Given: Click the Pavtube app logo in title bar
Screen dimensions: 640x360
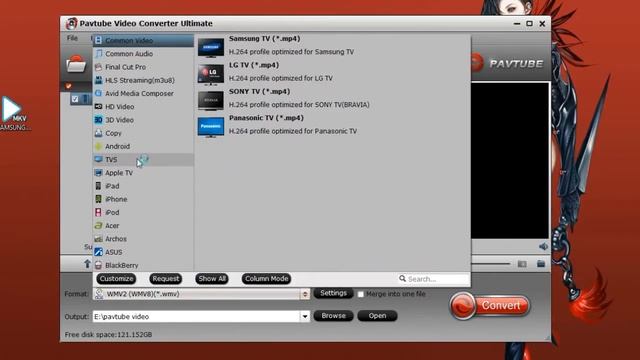Looking at the screenshot, I should (x=71, y=23).
